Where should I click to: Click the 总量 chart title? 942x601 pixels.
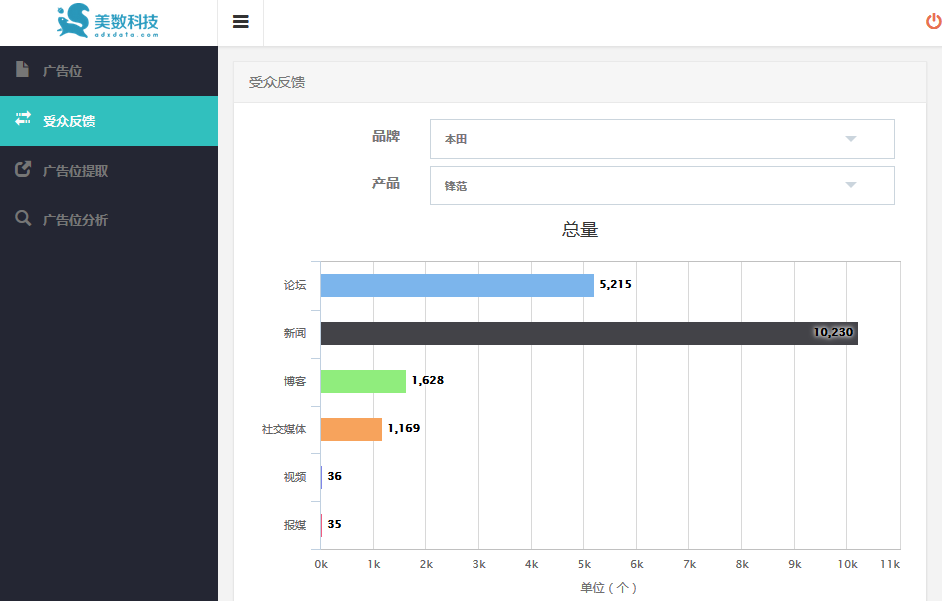click(580, 230)
